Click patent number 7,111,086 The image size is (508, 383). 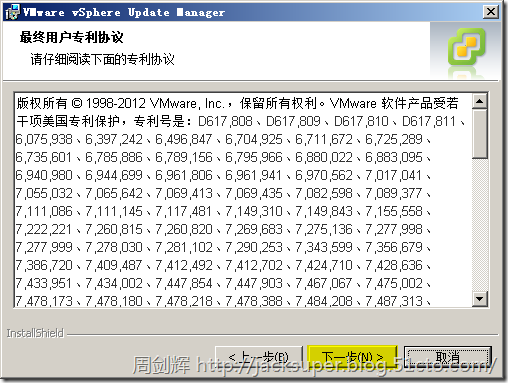[44, 211]
